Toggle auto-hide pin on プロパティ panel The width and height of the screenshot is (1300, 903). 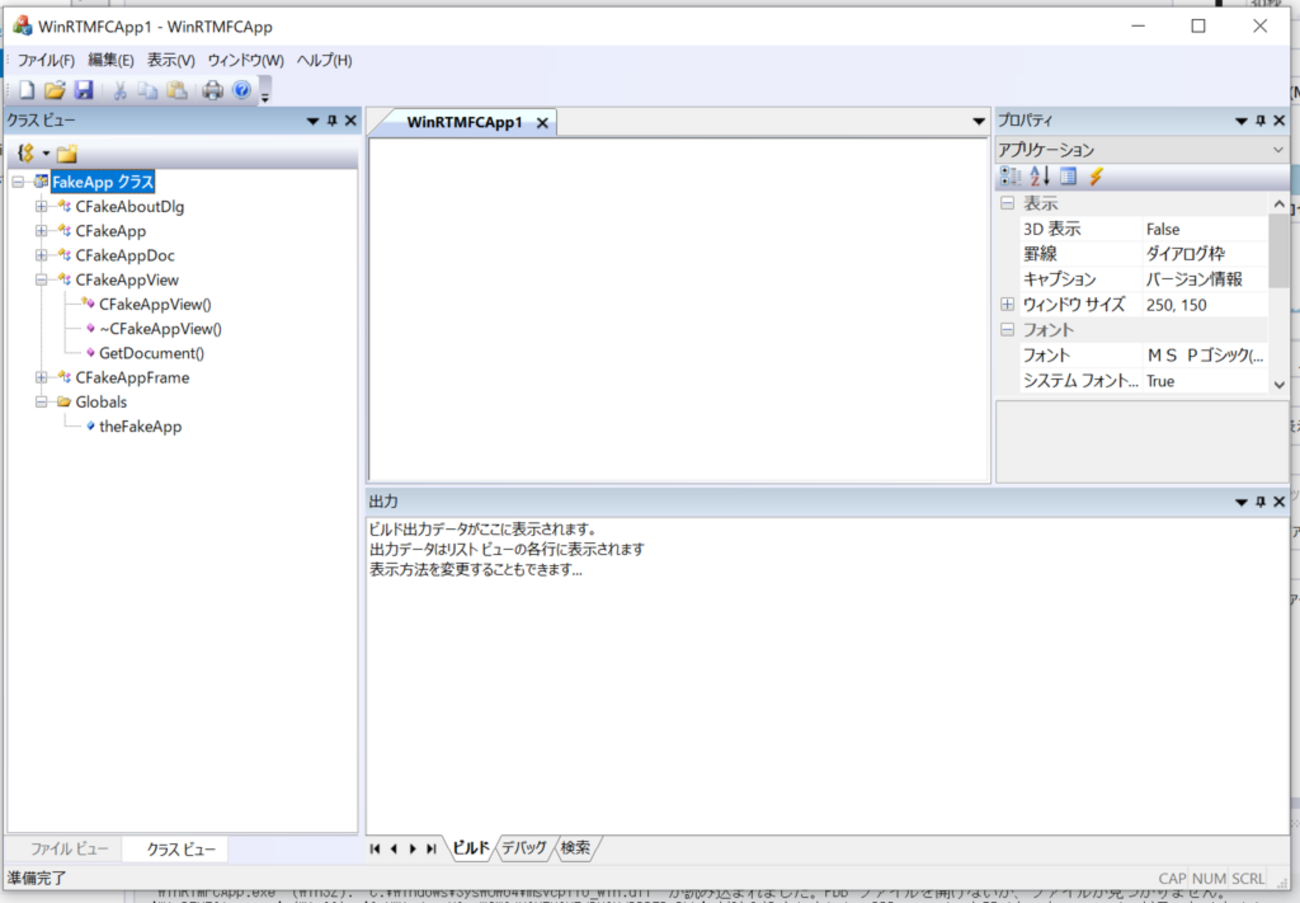click(x=1260, y=121)
